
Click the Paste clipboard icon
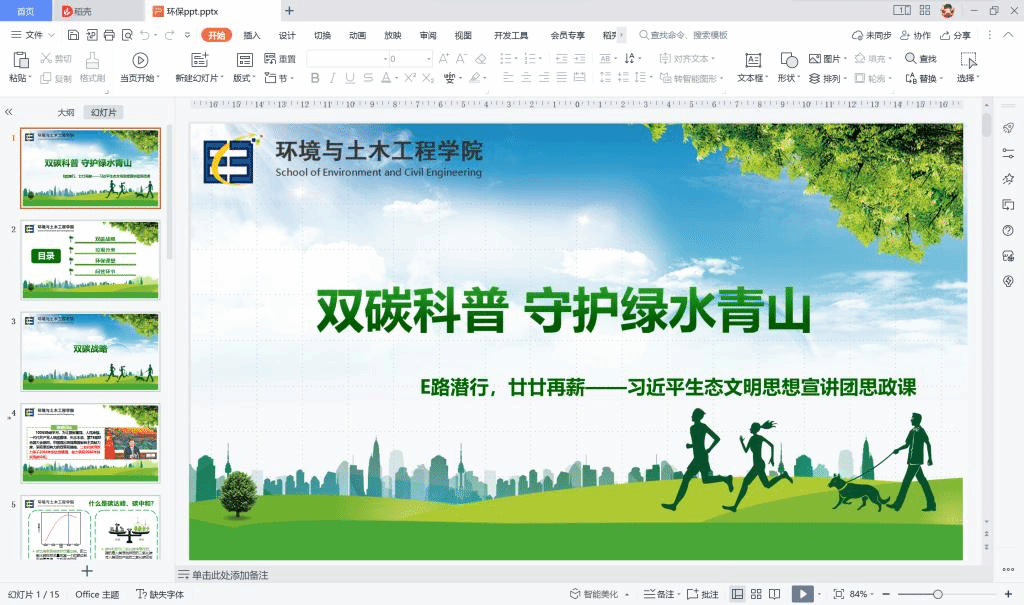coord(18,60)
